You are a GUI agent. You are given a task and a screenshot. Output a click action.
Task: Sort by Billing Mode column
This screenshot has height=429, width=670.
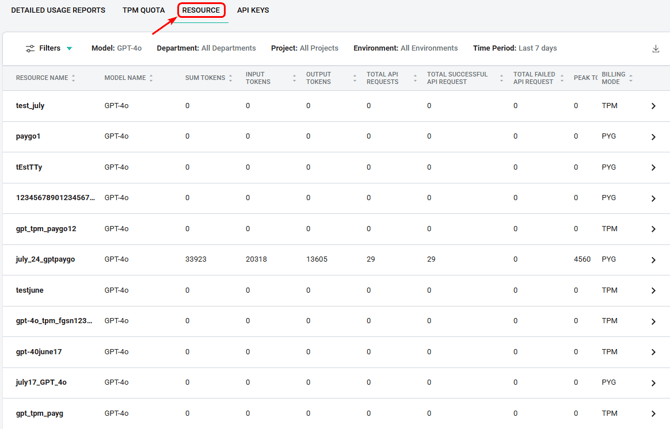pos(631,78)
